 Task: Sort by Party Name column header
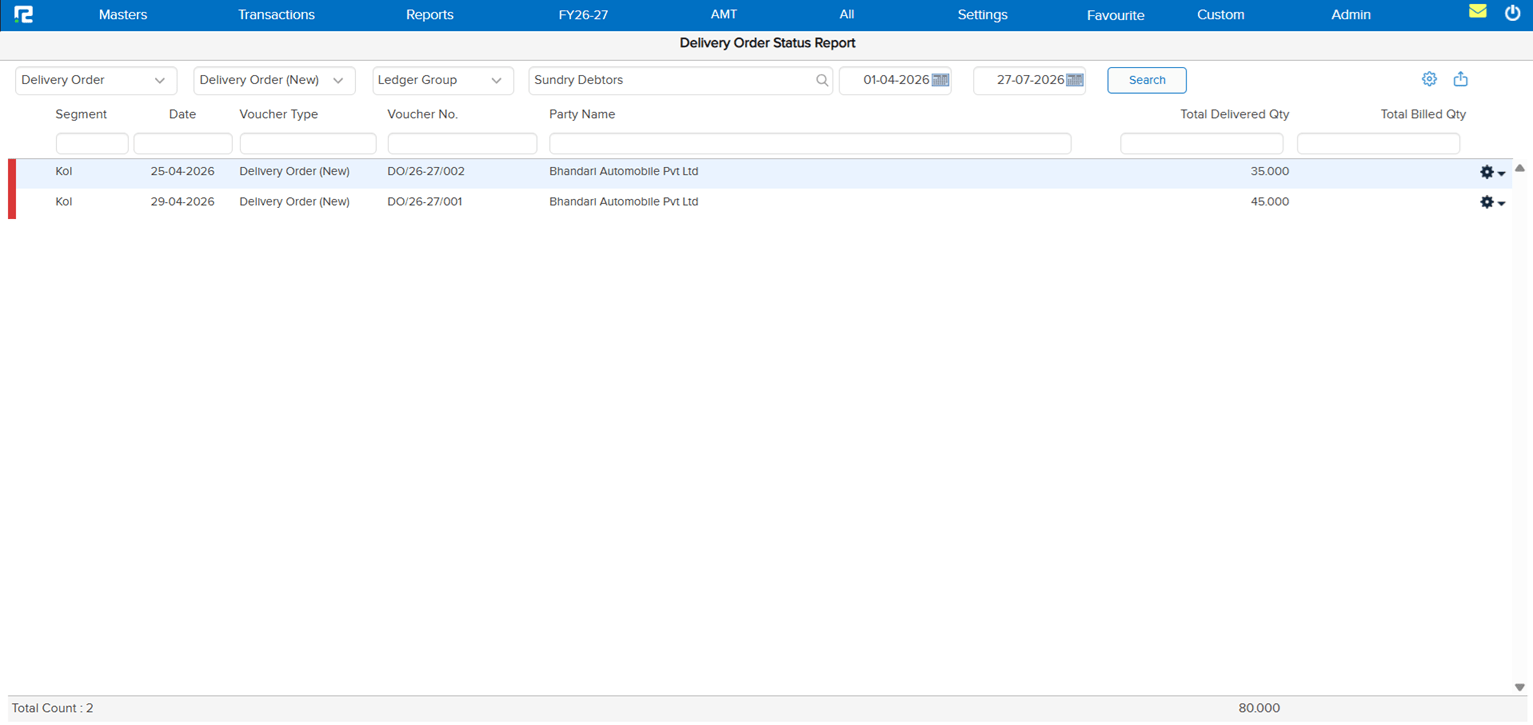(582, 115)
